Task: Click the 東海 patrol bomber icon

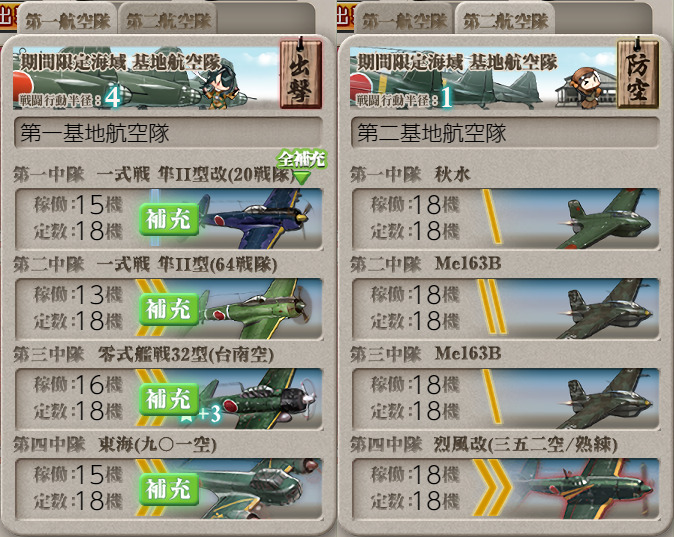Action: pos(254,489)
